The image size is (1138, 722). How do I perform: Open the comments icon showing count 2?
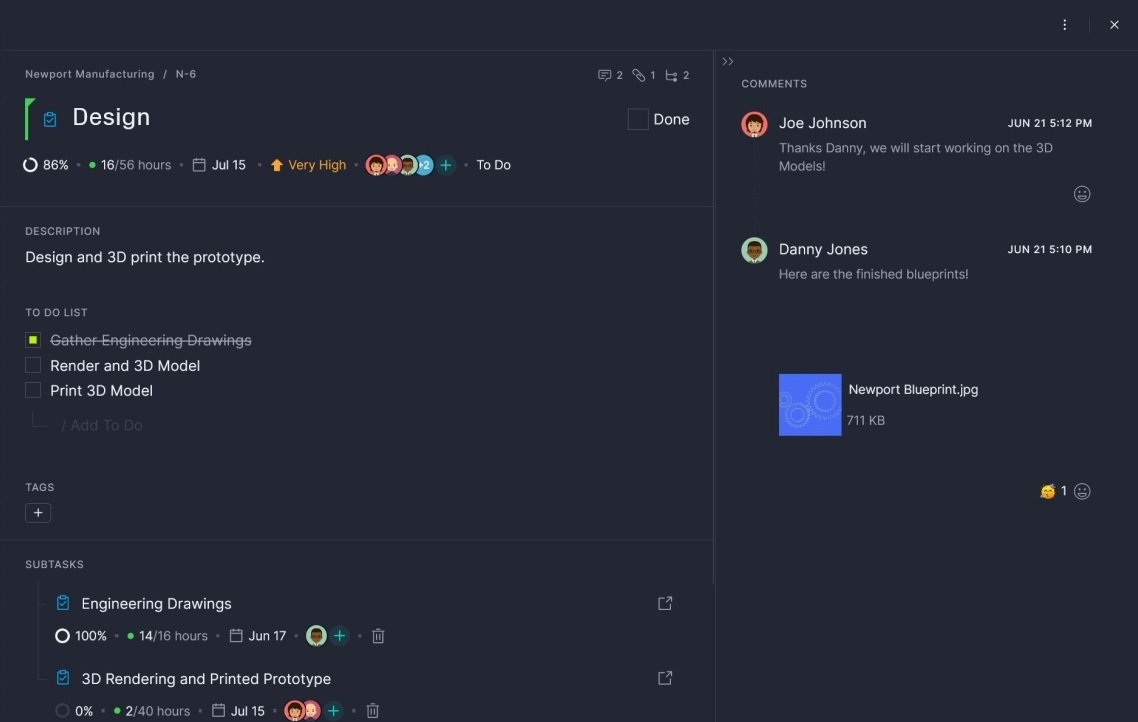[606, 74]
